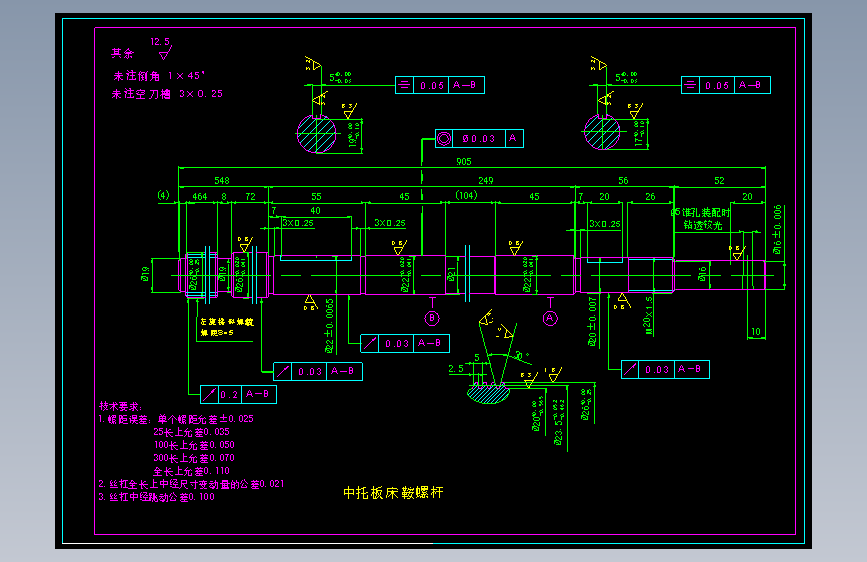Select the 56 dimension value

[x=623, y=180]
